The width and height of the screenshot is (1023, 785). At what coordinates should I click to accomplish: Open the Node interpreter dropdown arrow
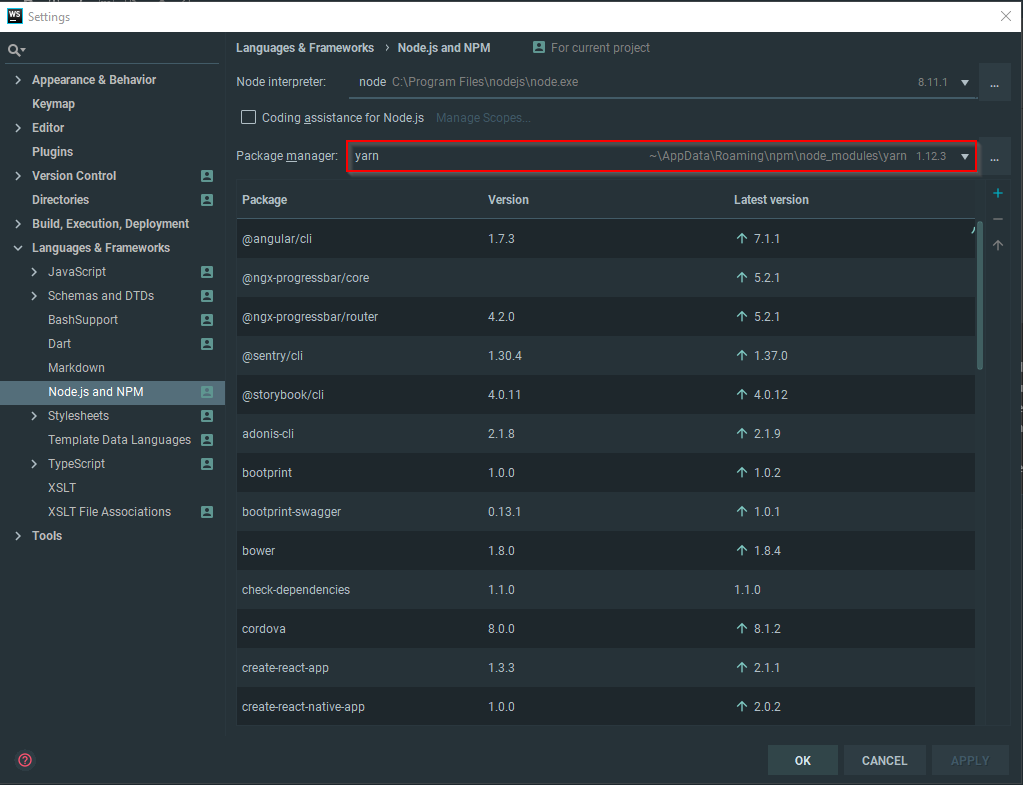point(964,82)
